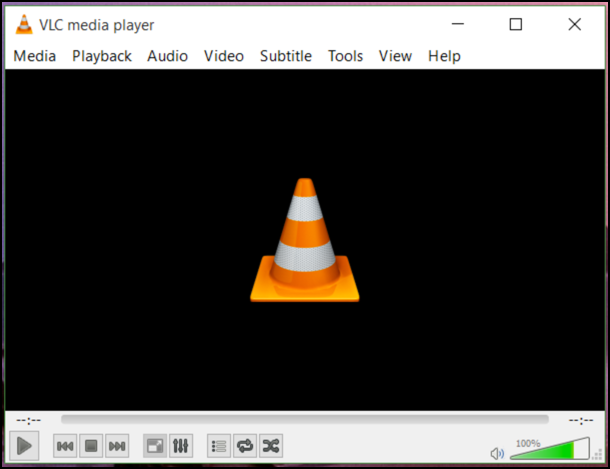Start playback with the Play button
610x469 pixels.
(24, 446)
